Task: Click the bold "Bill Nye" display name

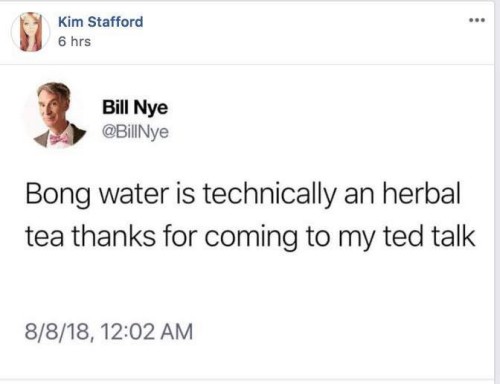Action: (135, 108)
